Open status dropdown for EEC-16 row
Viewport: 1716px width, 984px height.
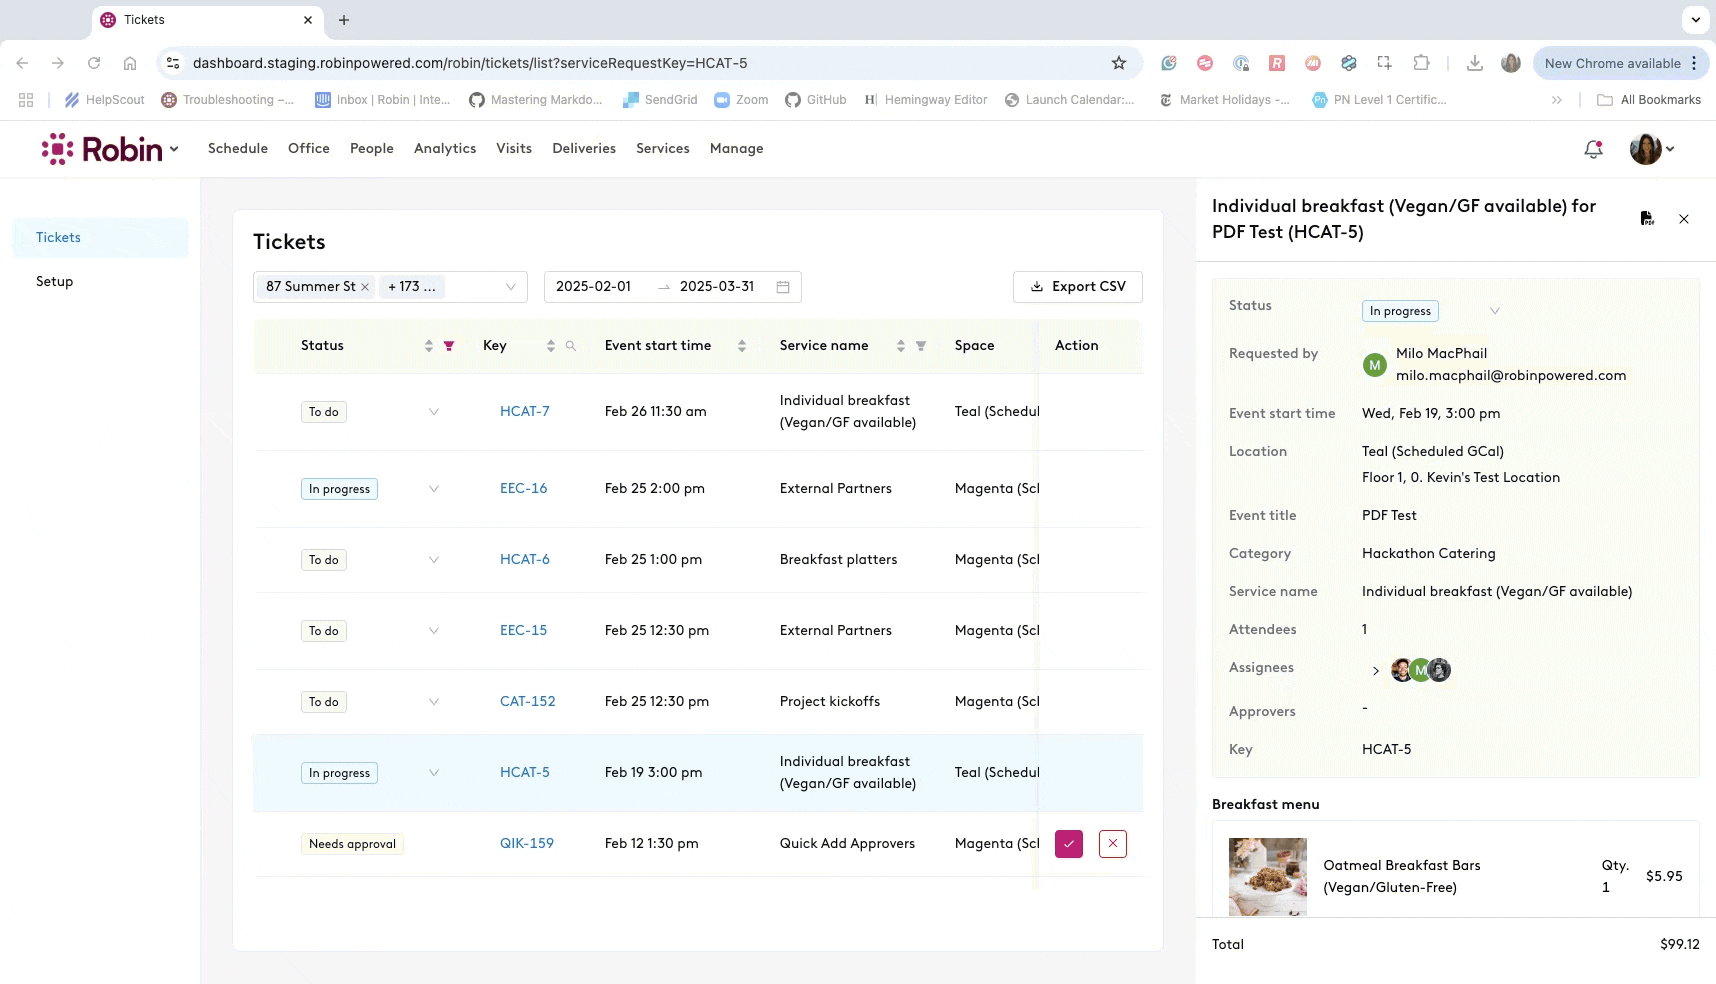click(x=434, y=489)
